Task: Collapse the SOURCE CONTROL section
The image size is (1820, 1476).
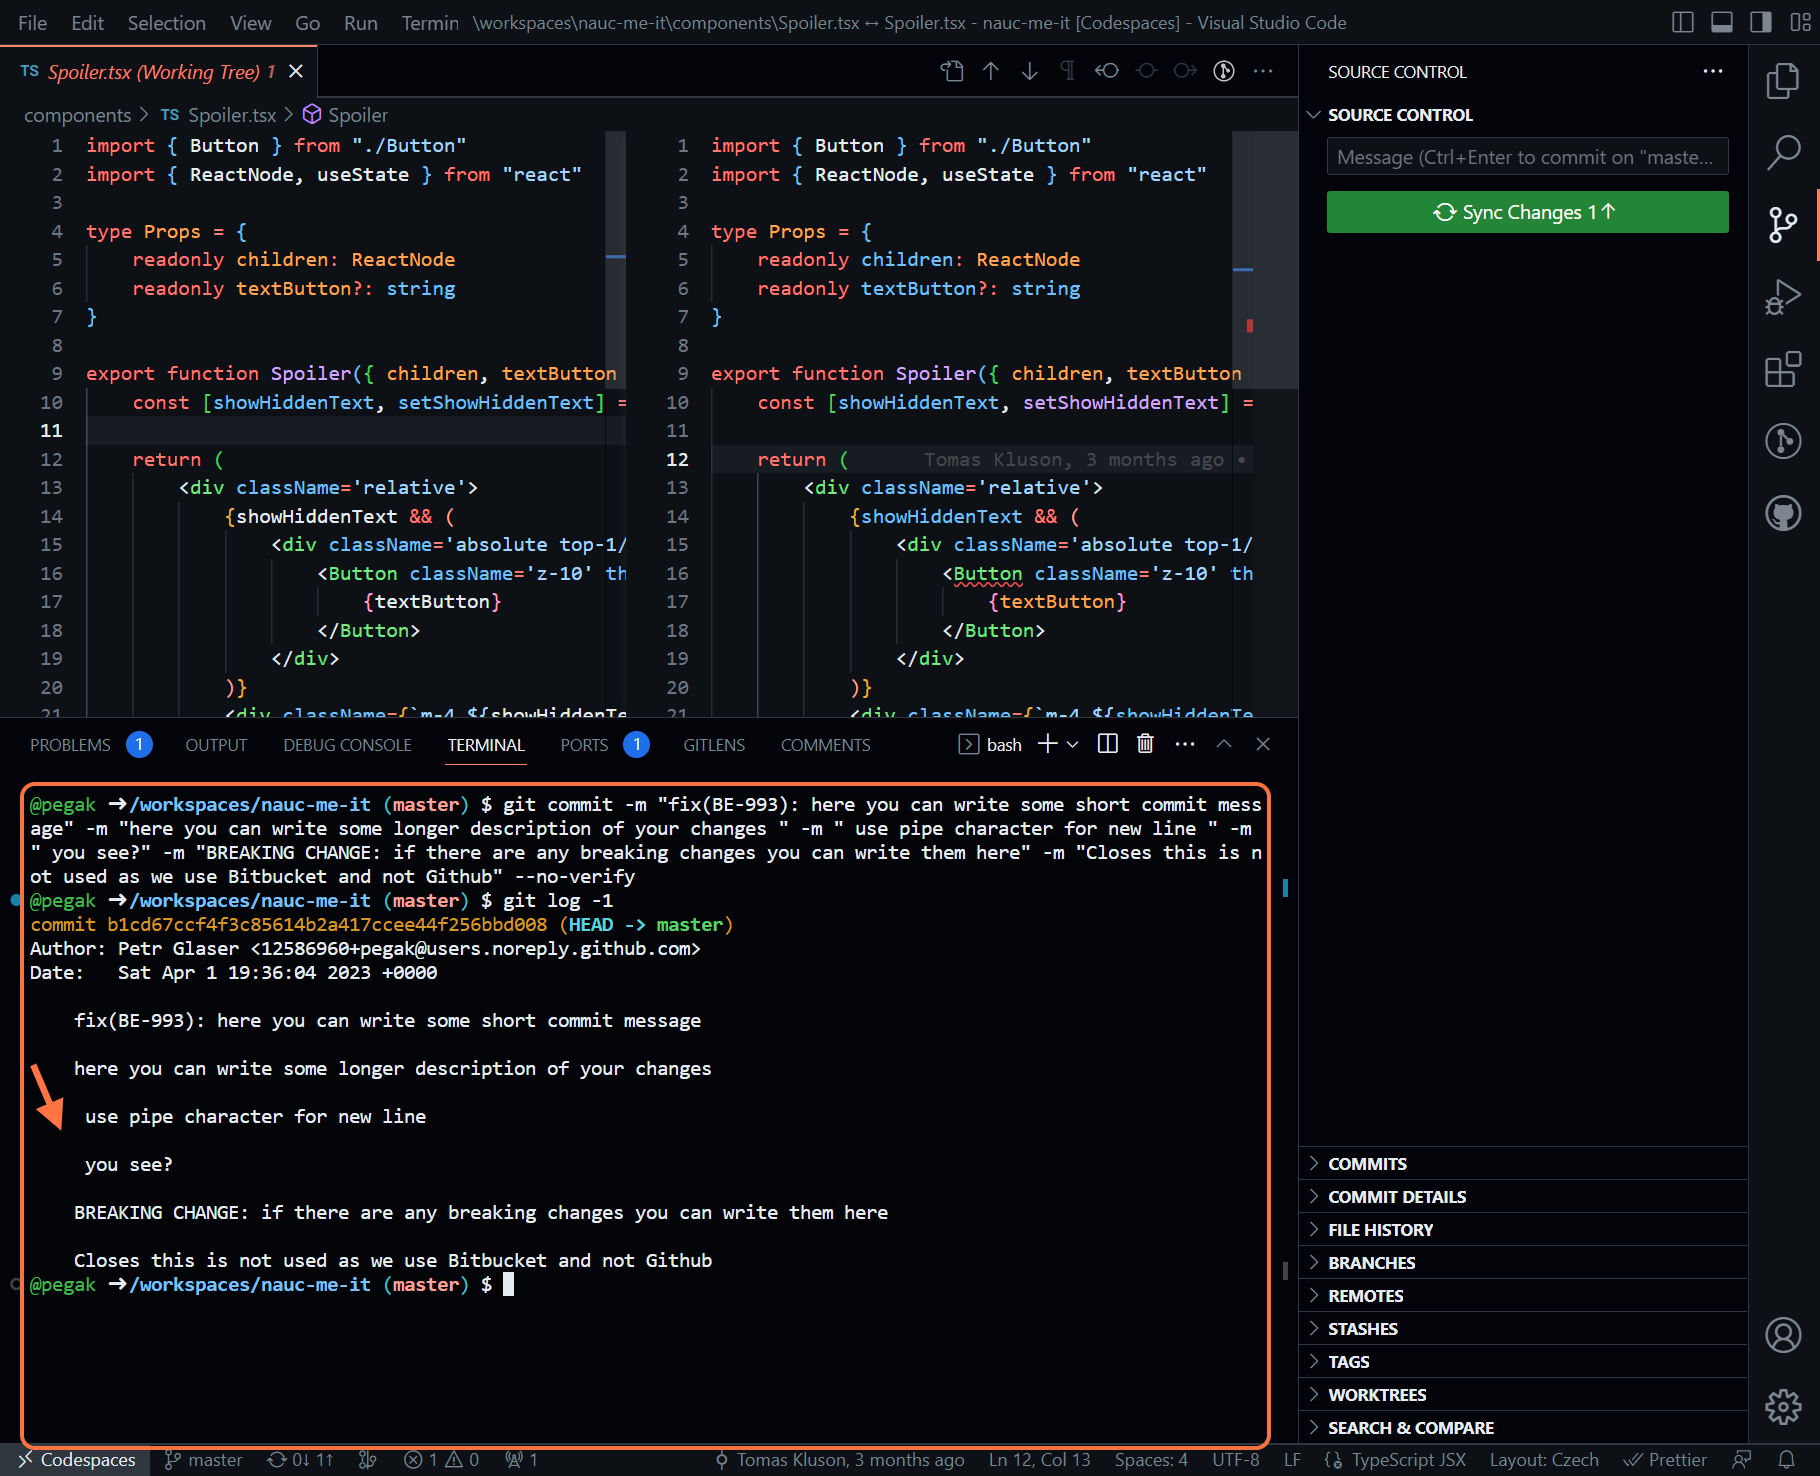Action: click(1523, 115)
